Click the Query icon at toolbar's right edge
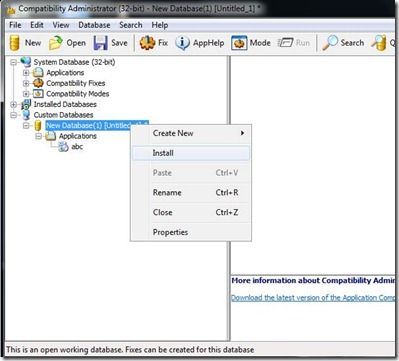Image resolution: width=399 pixels, height=361 pixels. click(379, 43)
